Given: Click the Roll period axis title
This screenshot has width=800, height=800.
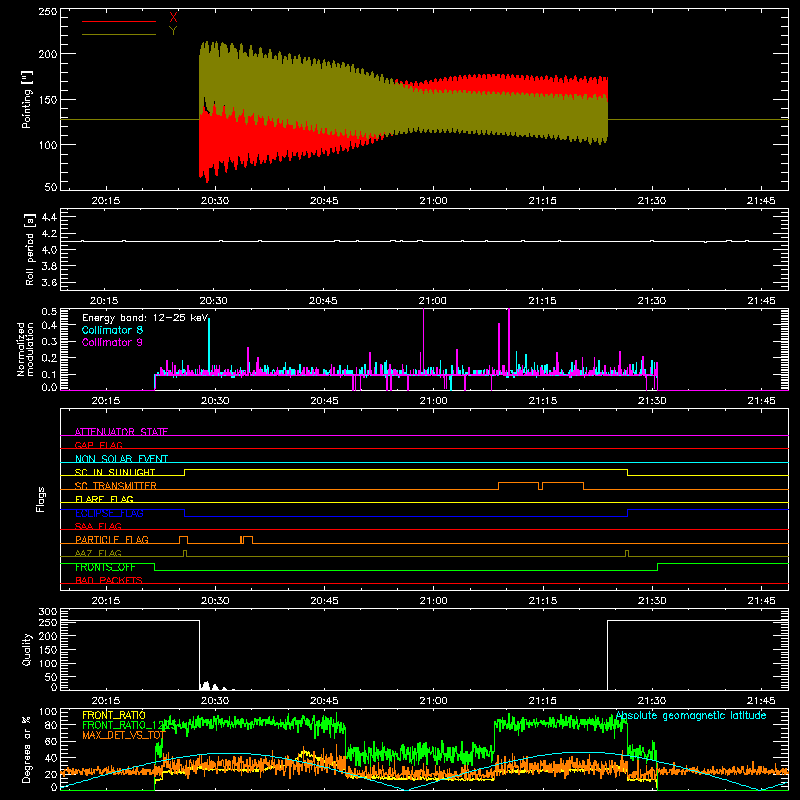Looking at the screenshot, I should tap(30, 249).
